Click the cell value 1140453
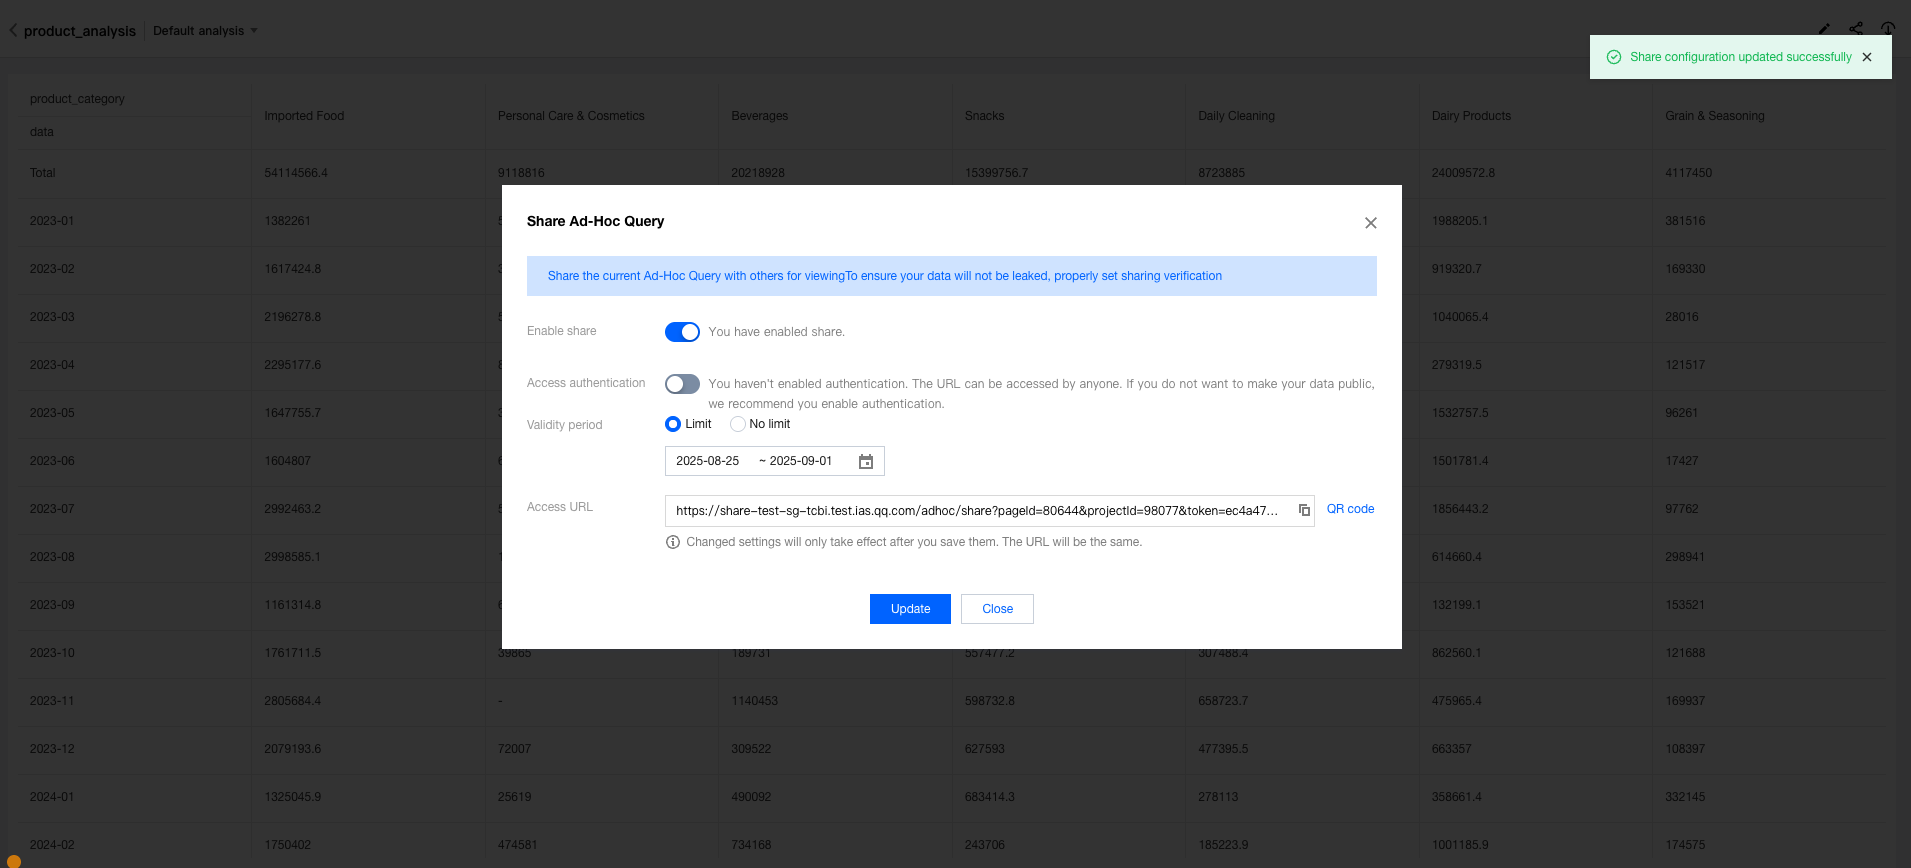The height and width of the screenshot is (868, 1911). tap(754, 701)
